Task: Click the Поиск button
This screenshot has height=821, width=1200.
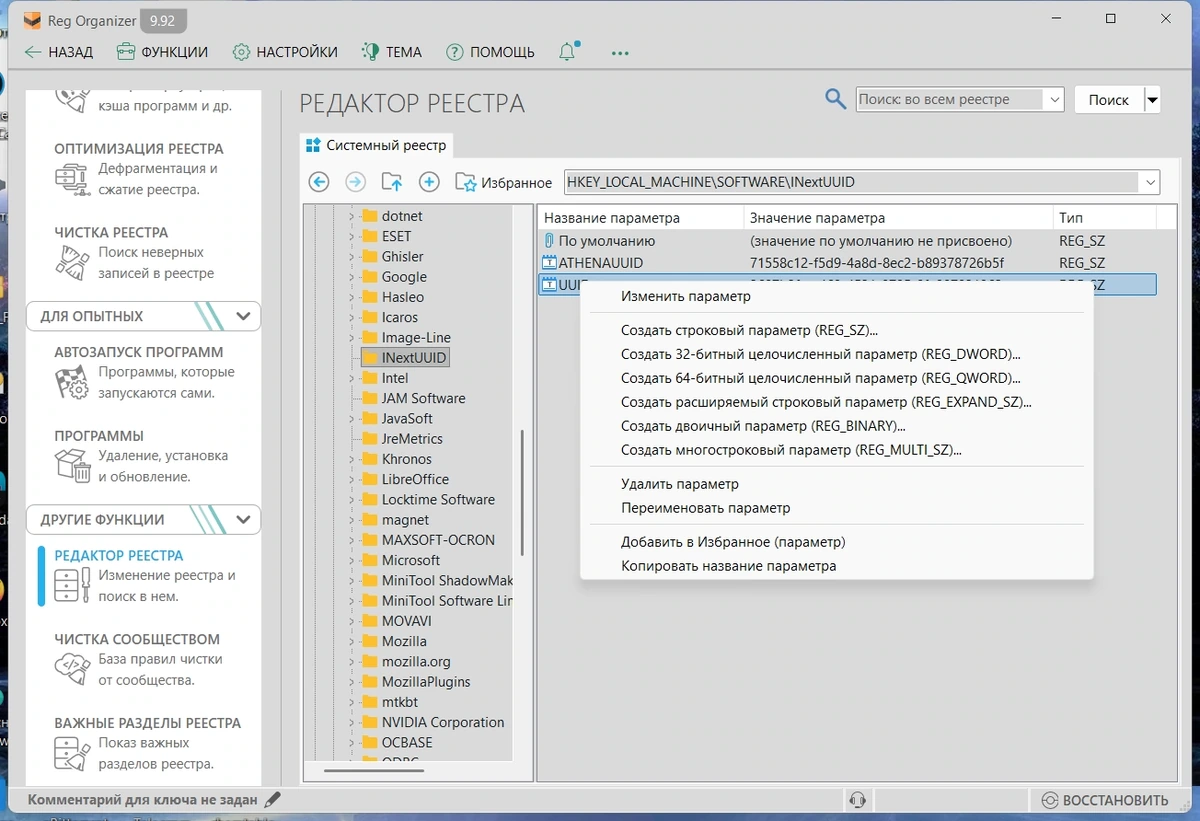Action: point(1108,100)
